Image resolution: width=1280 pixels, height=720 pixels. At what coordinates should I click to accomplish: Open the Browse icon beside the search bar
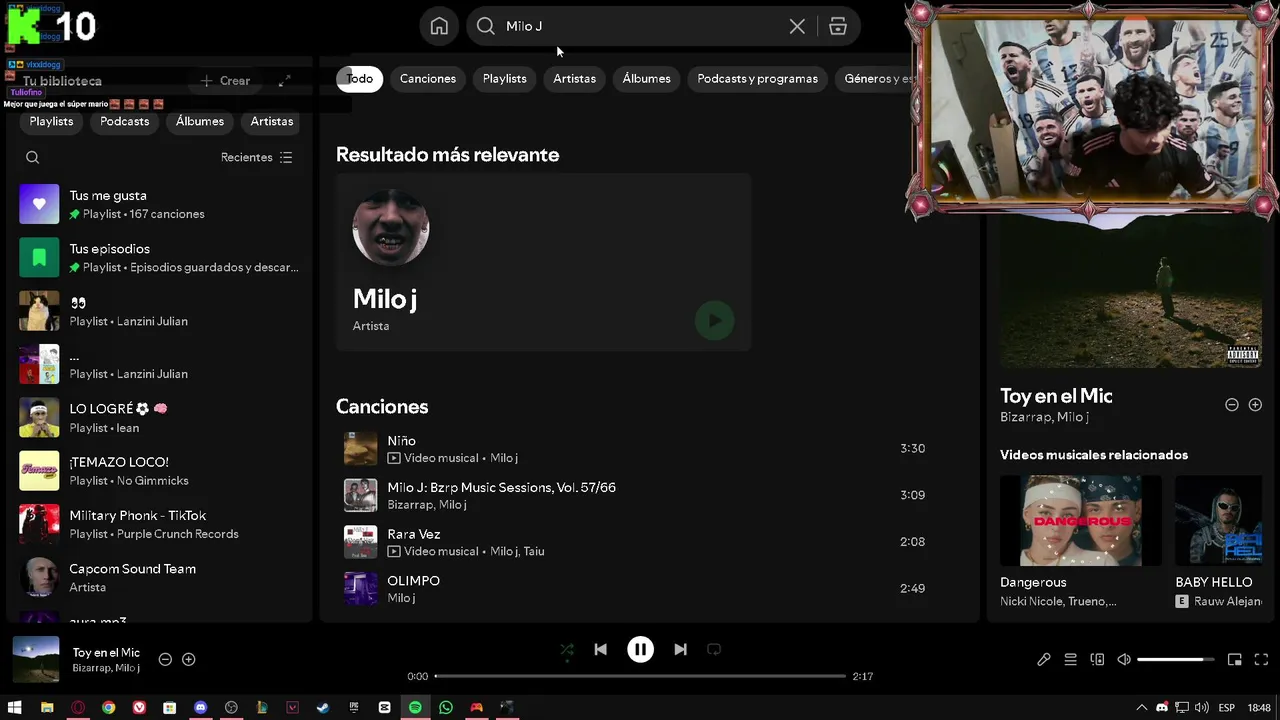[838, 26]
